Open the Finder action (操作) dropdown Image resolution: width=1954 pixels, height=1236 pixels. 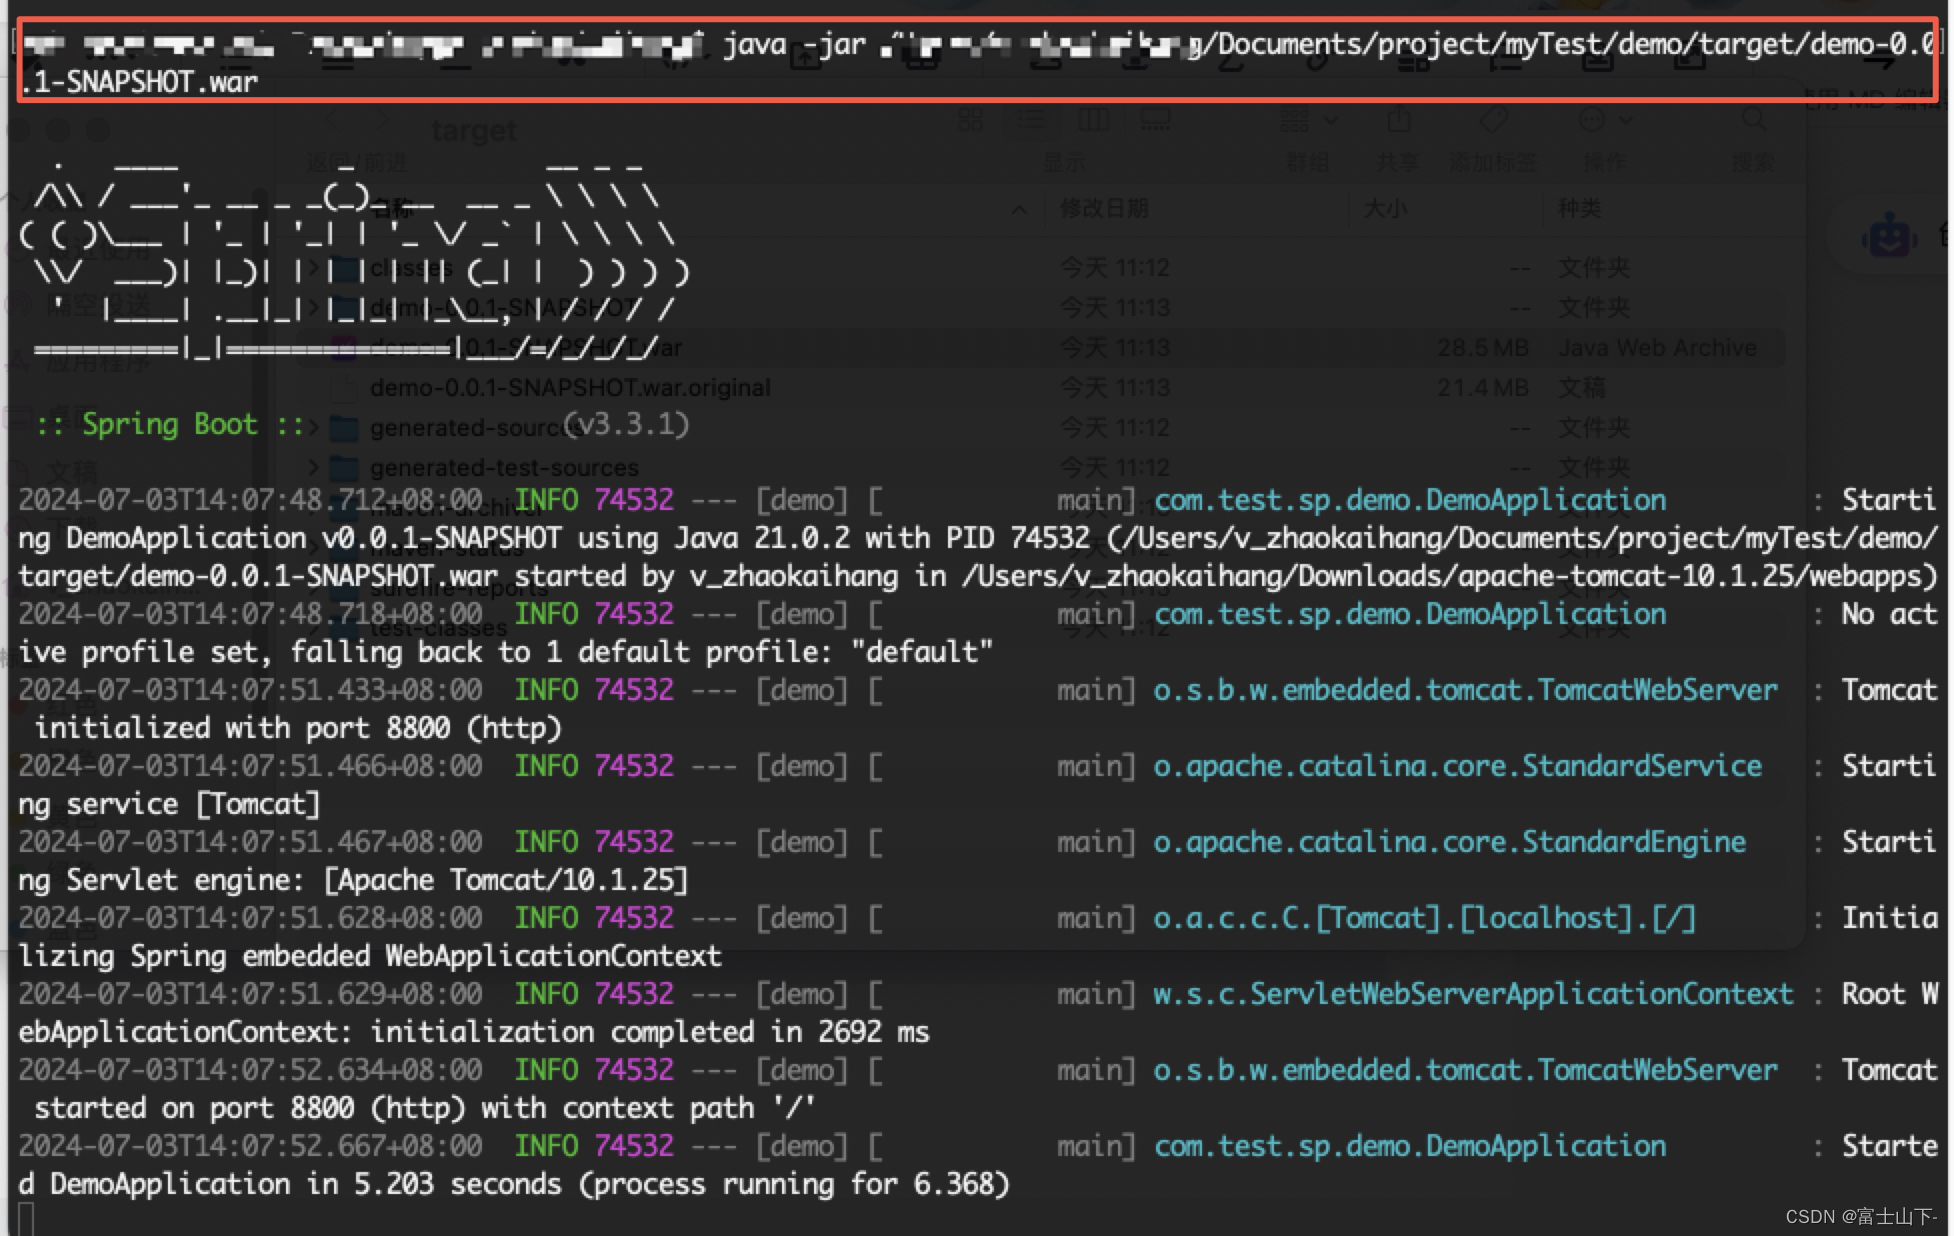tap(1604, 121)
